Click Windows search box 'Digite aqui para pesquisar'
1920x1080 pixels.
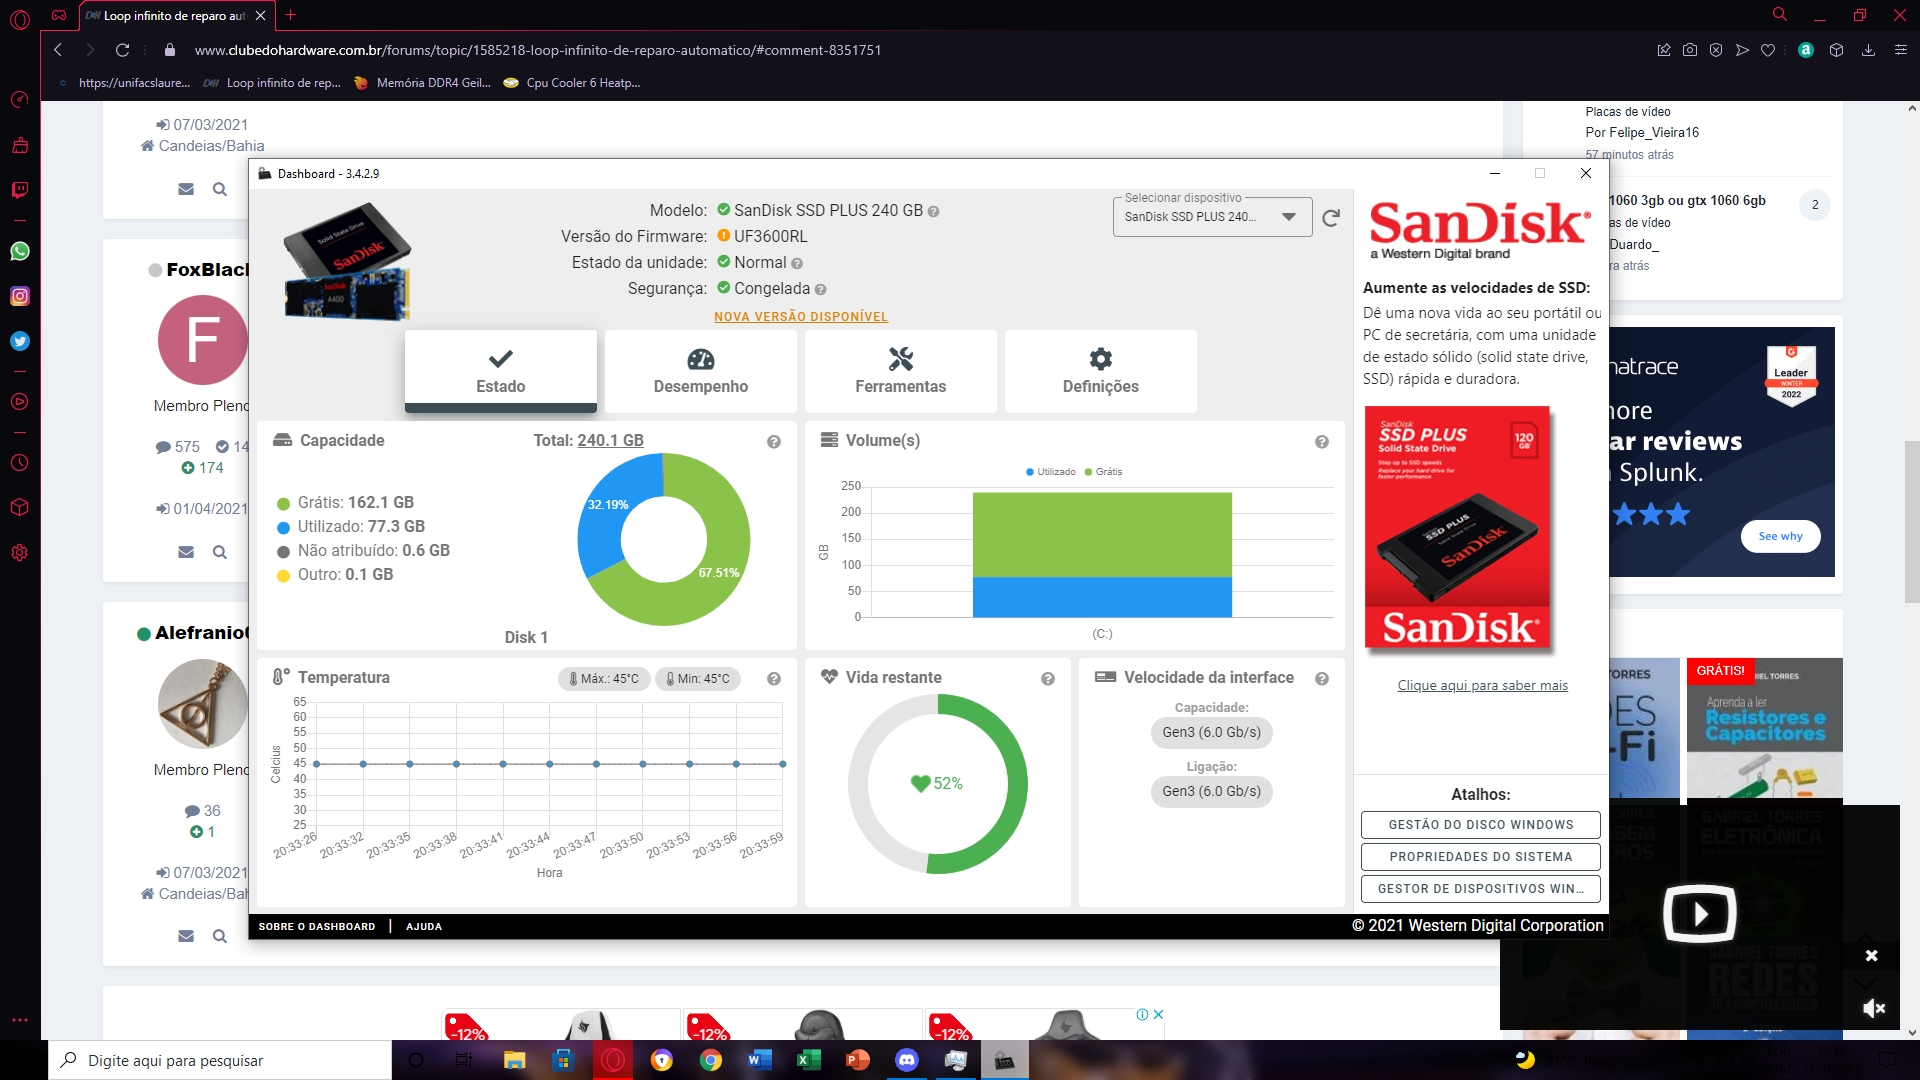coord(220,1060)
